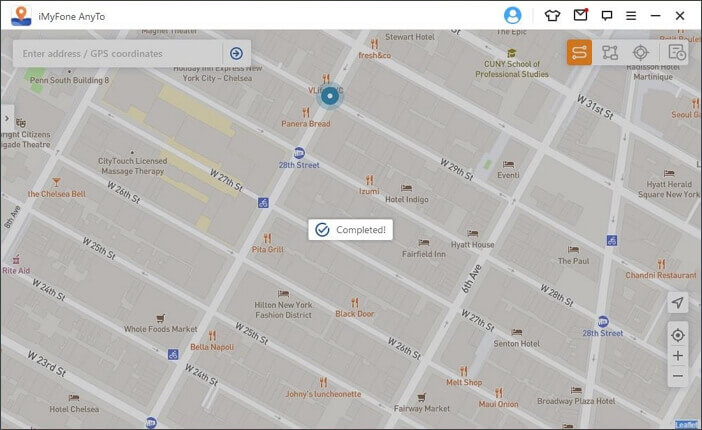Image resolution: width=702 pixels, height=430 pixels.
Task: Click the Hyatt House hotel icon
Action: click(472, 233)
